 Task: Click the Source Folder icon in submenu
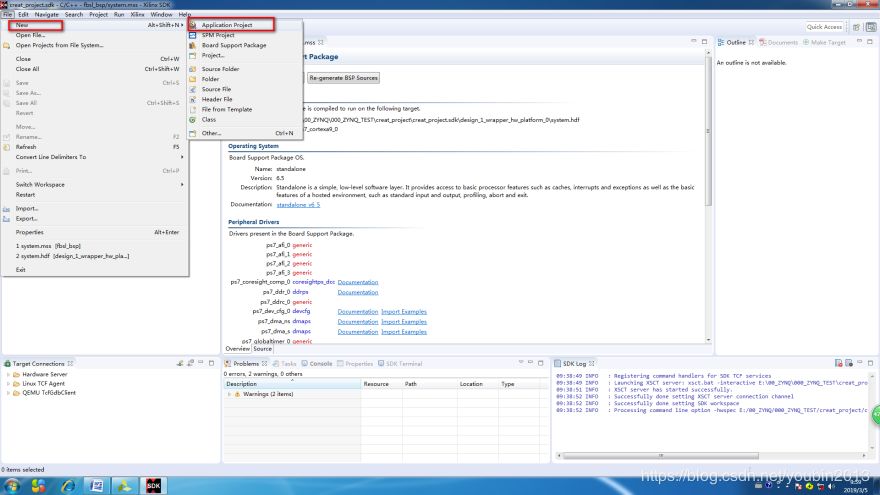pyautogui.click(x=192, y=68)
